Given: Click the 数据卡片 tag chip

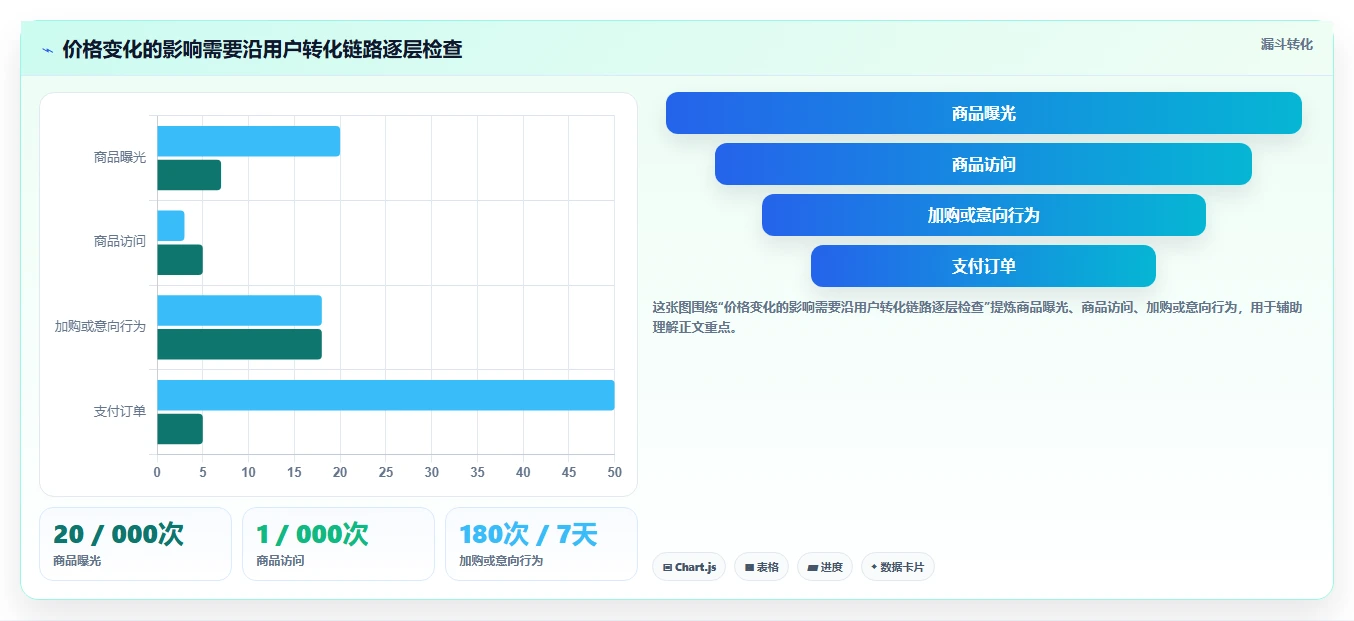Looking at the screenshot, I should coord(897,567).
